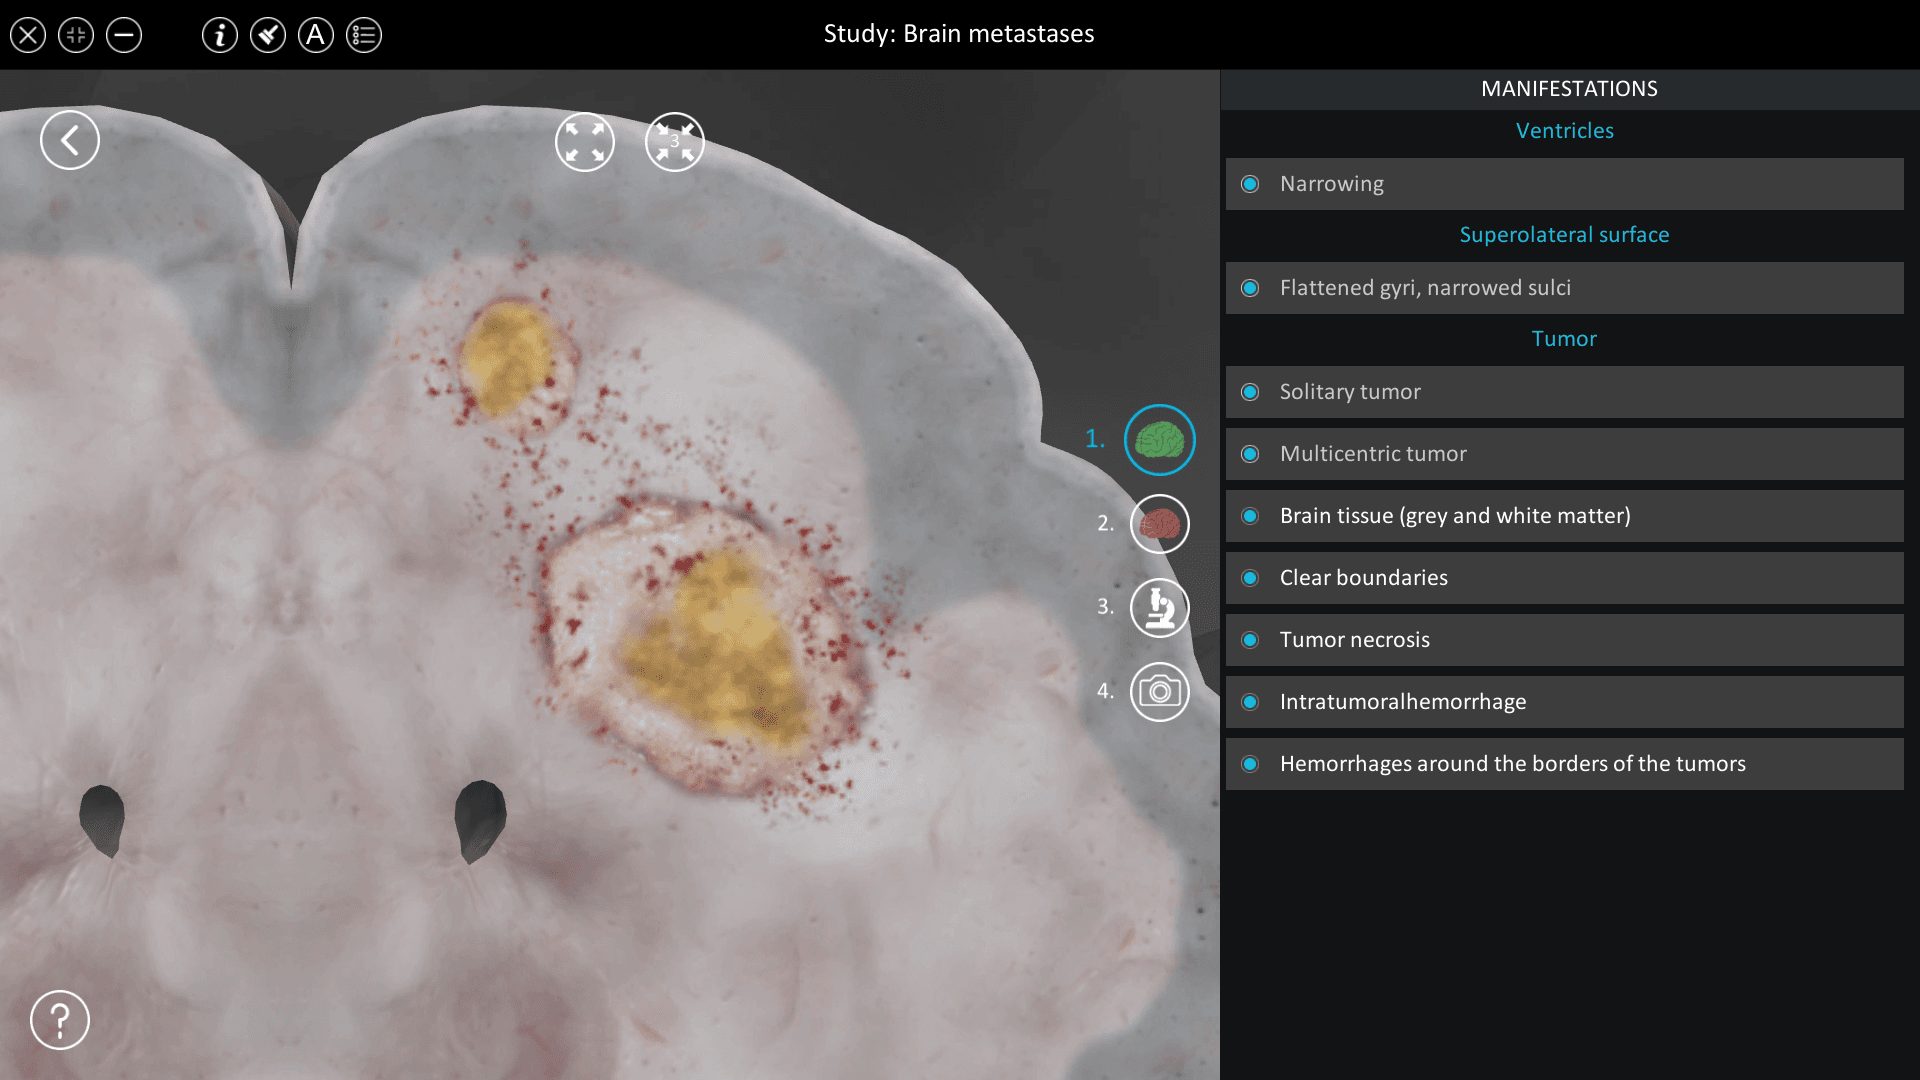This screenshot has height=1080, width=1920.
Task: Open the microscope view icon
Action: click(x=1160, y=608)
